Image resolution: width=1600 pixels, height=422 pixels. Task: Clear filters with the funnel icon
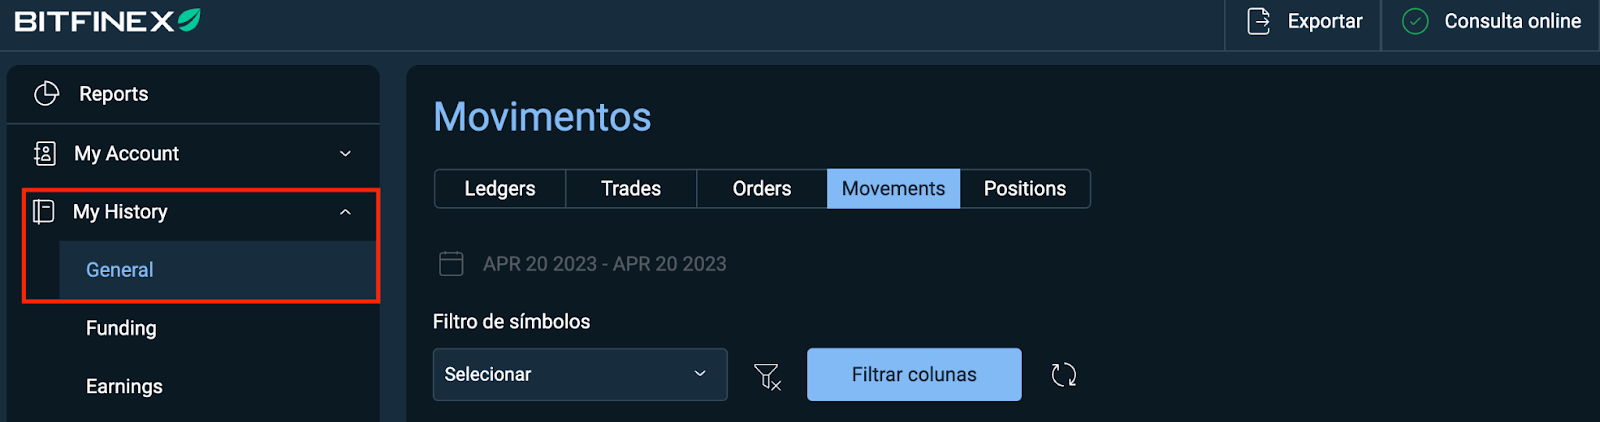(767, 376)
